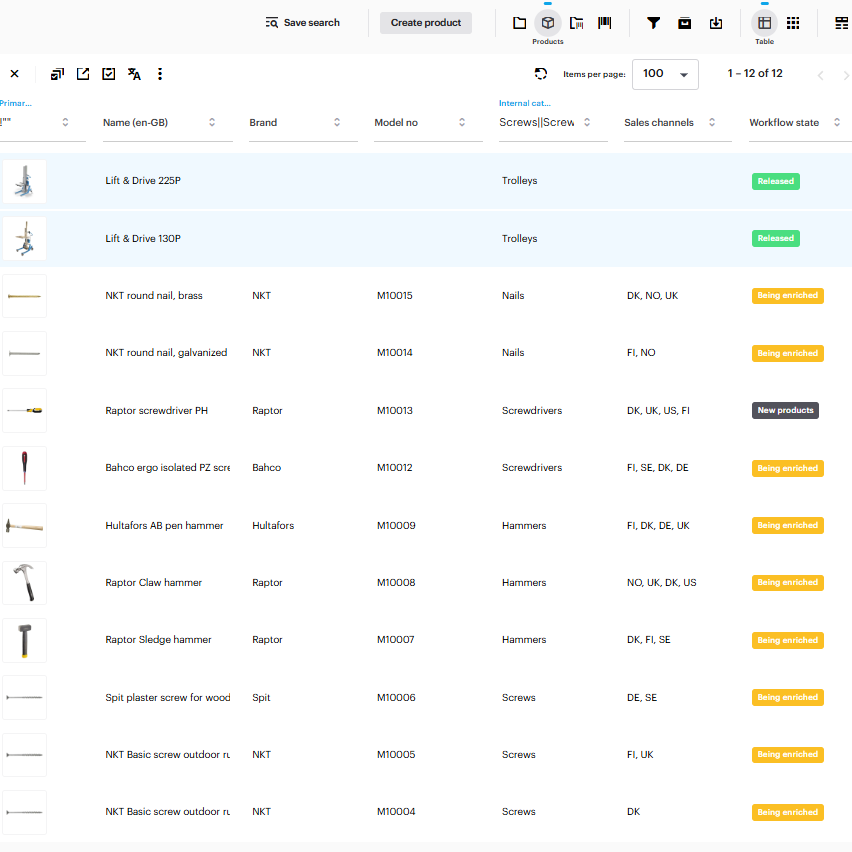
Task: Open the three-dot more options menu
Action: click(x=160, y=74)
